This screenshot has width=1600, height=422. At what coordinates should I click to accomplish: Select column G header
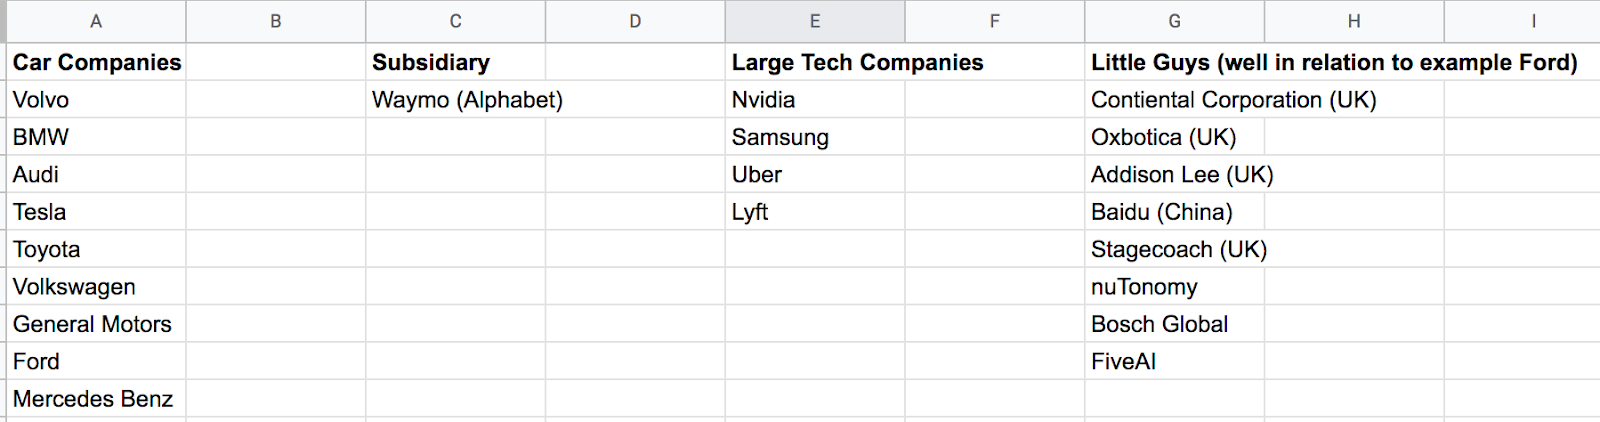pos(1174,21)
